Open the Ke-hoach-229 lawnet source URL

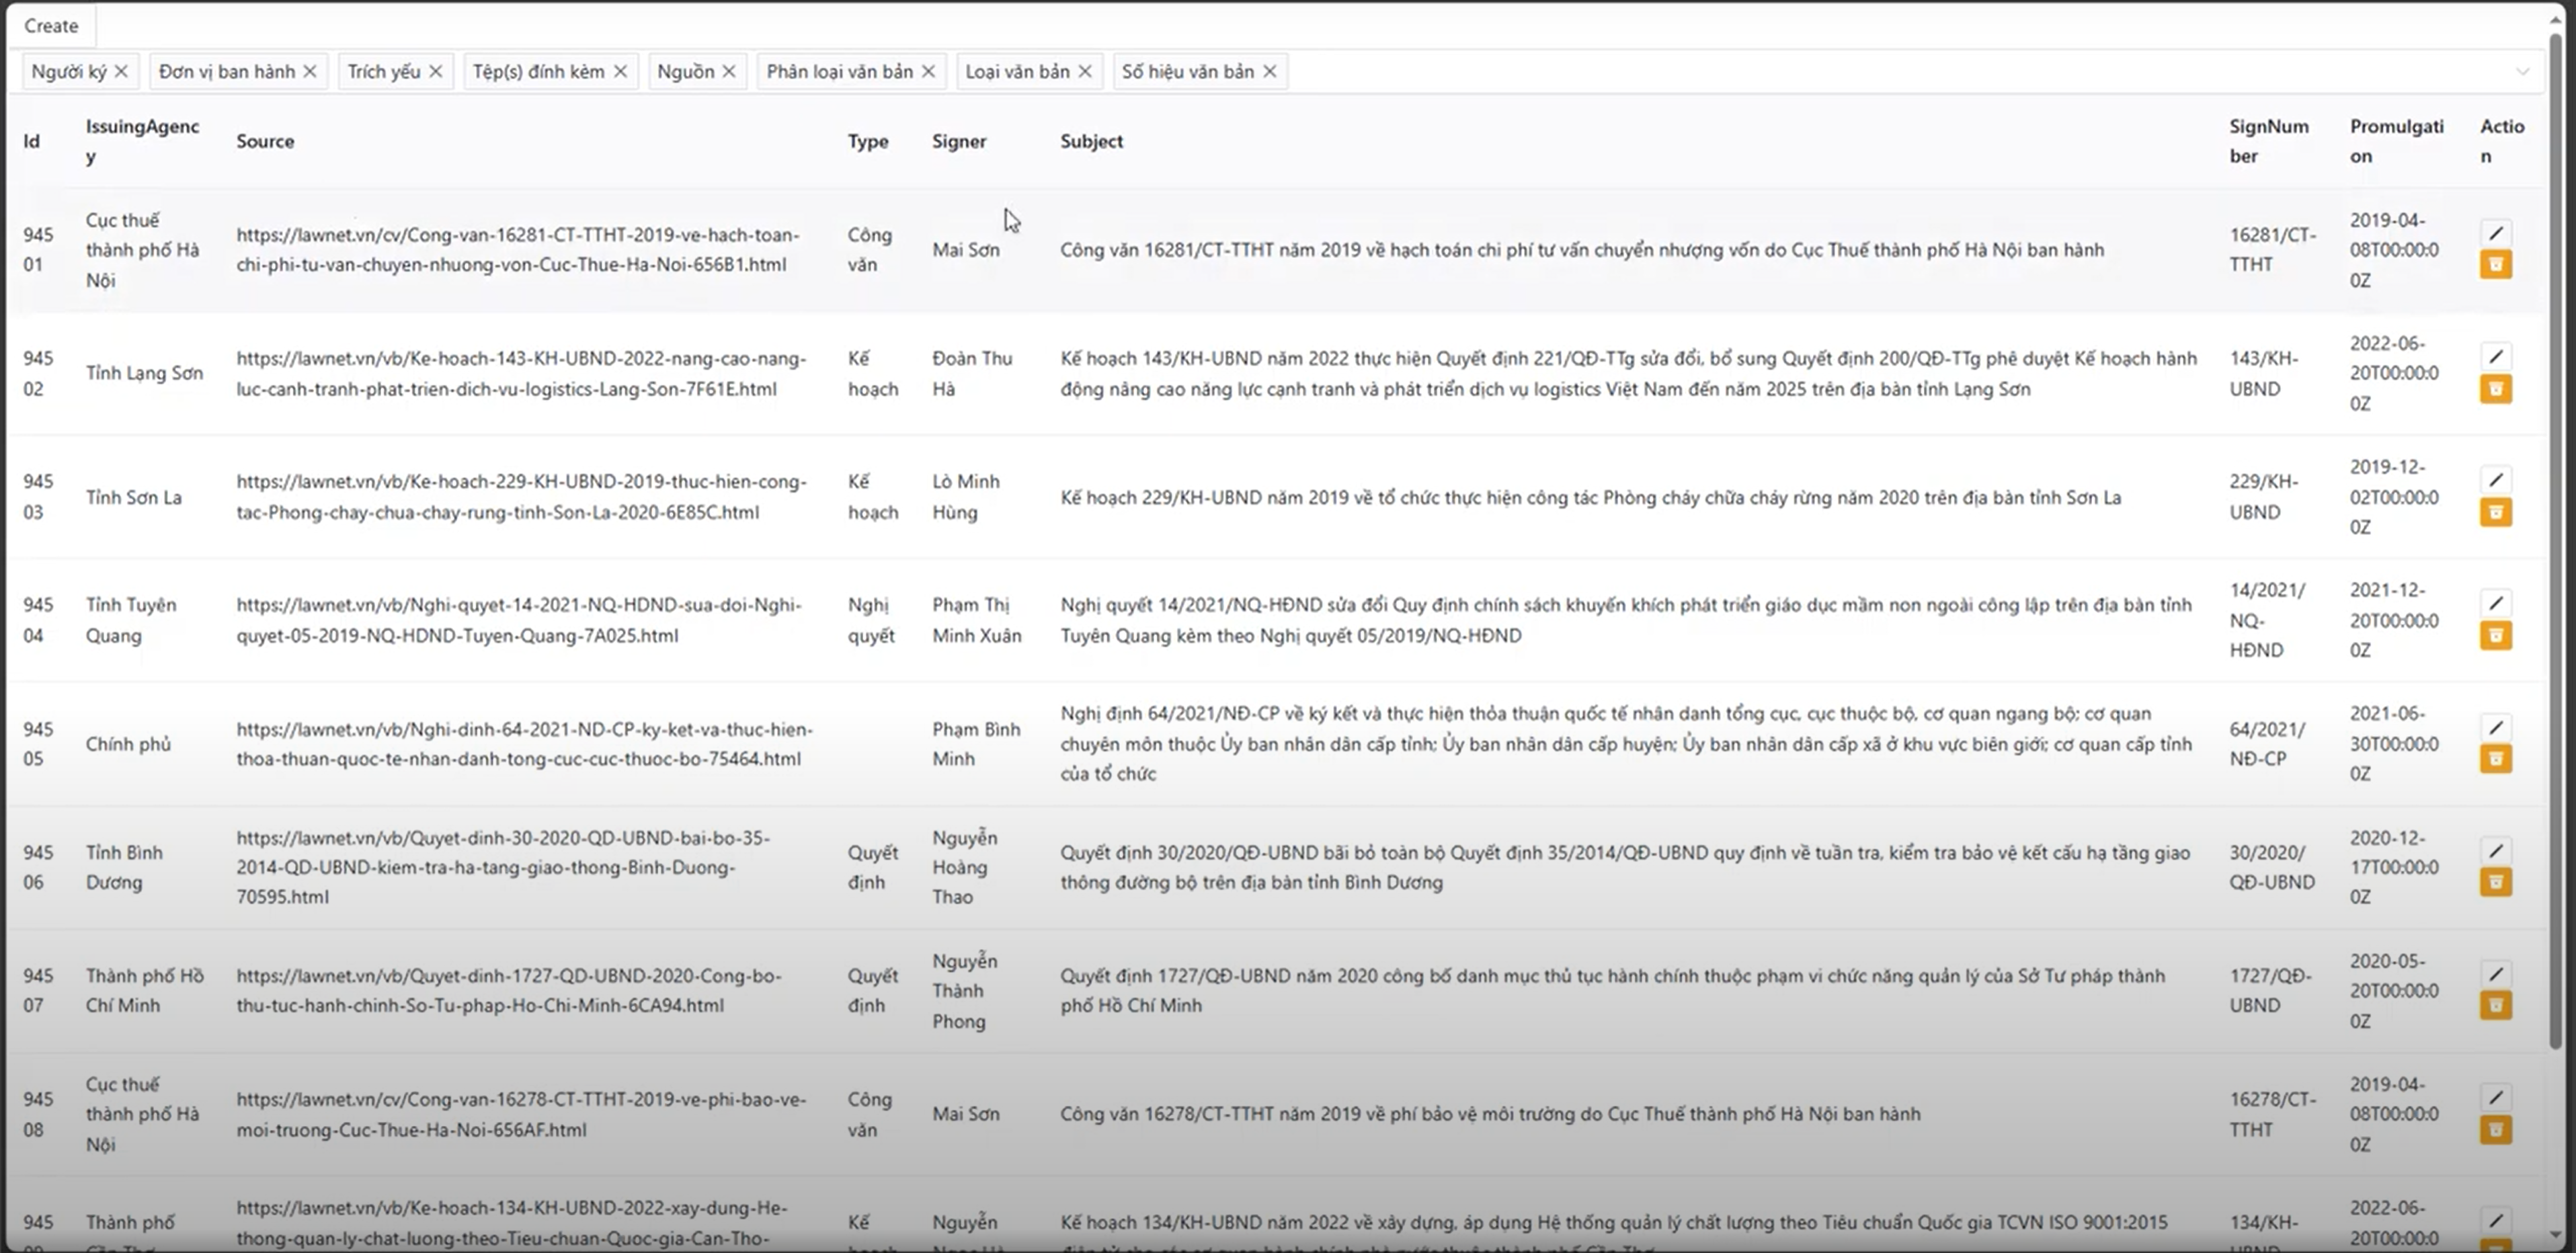(521, 496)
